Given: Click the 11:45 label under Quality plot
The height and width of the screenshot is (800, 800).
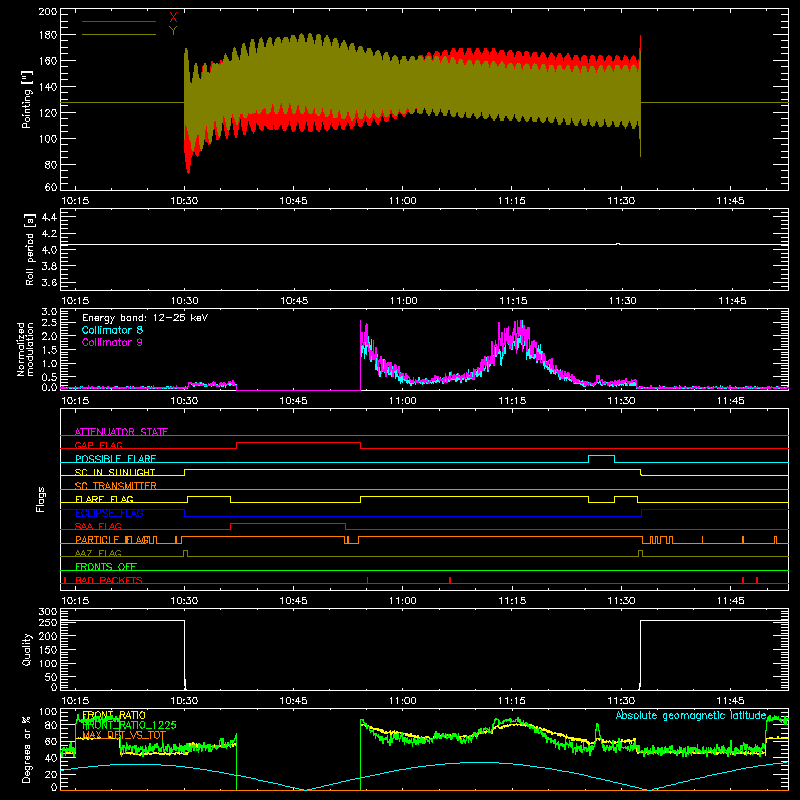Looking at the screenshot, I should [x=730, y=701].
